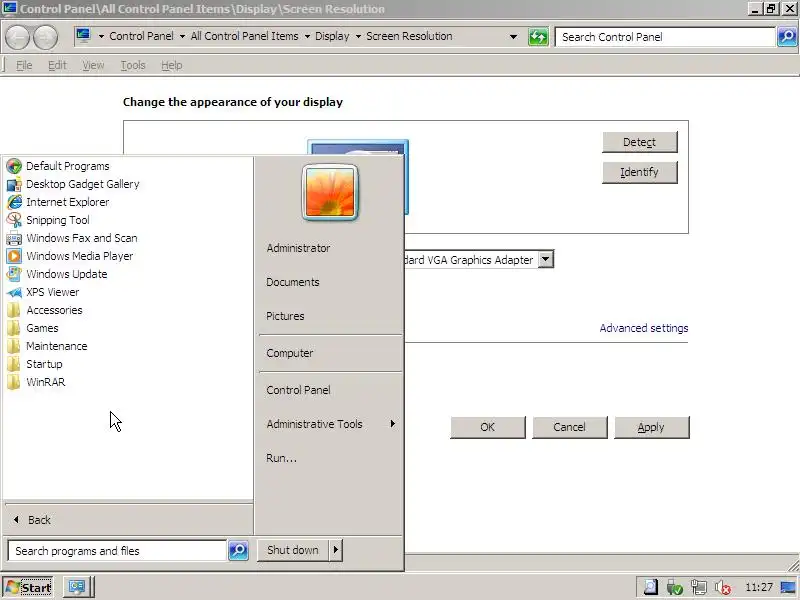Click the Show desktop icon beside clock
800x600 pixels.
788,588
